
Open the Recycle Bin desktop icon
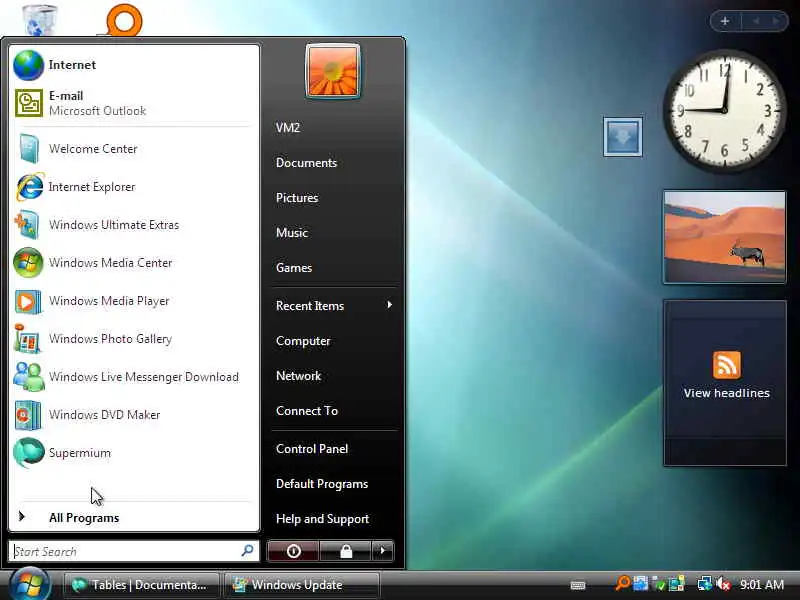point(40,19)
